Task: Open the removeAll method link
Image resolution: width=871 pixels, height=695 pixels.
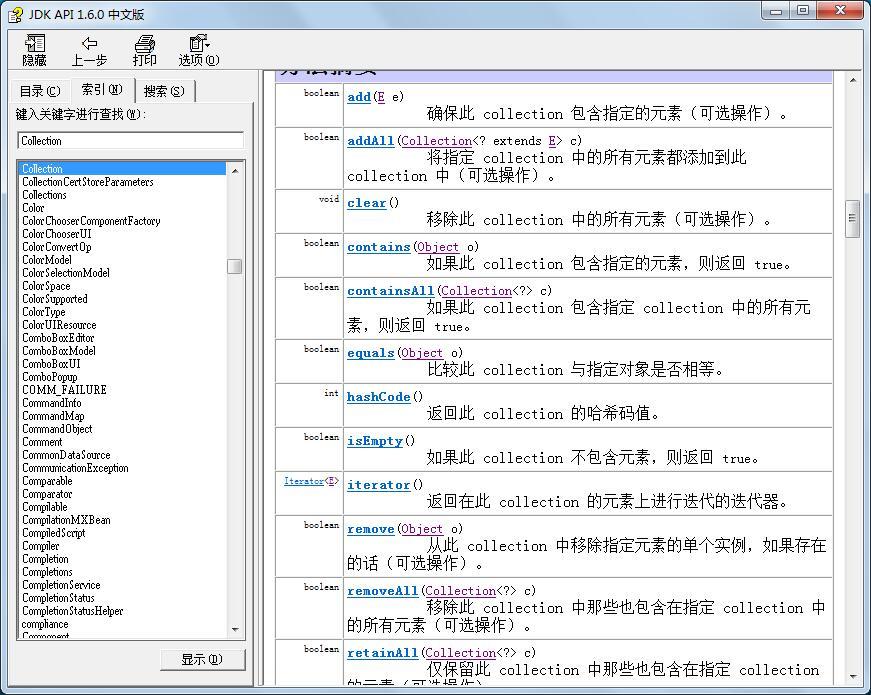Action: tap(383, 591)
